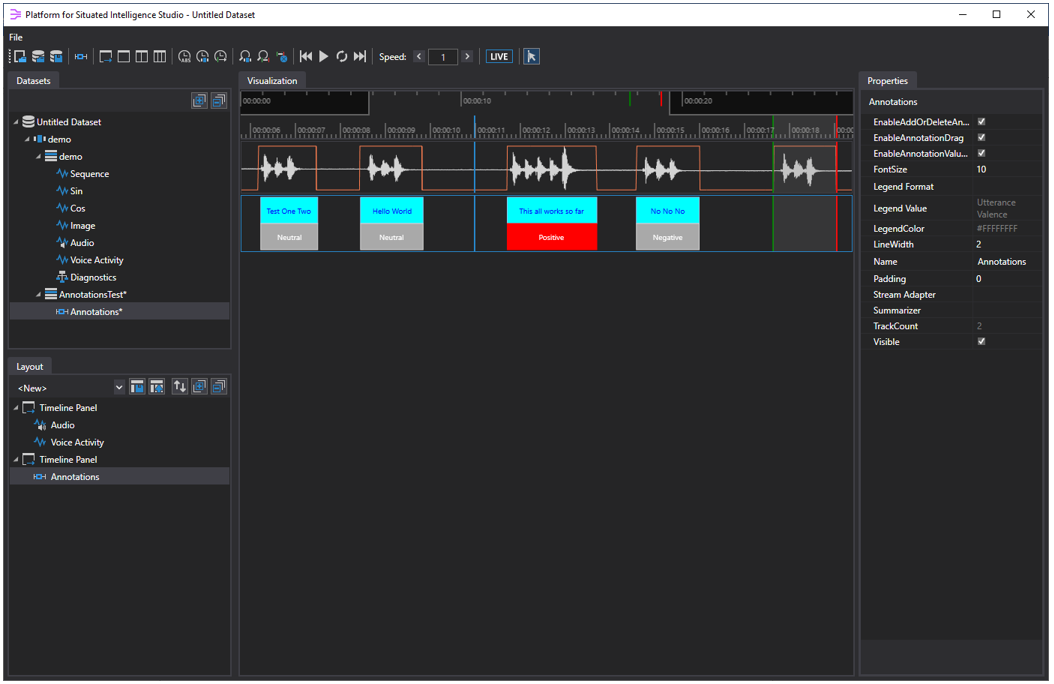The image size is (1054, 684).
Task: Disable the EnableAddOrDeleteAnnotation checkbox
Action: pyautogui.click(x=981, y=122)
